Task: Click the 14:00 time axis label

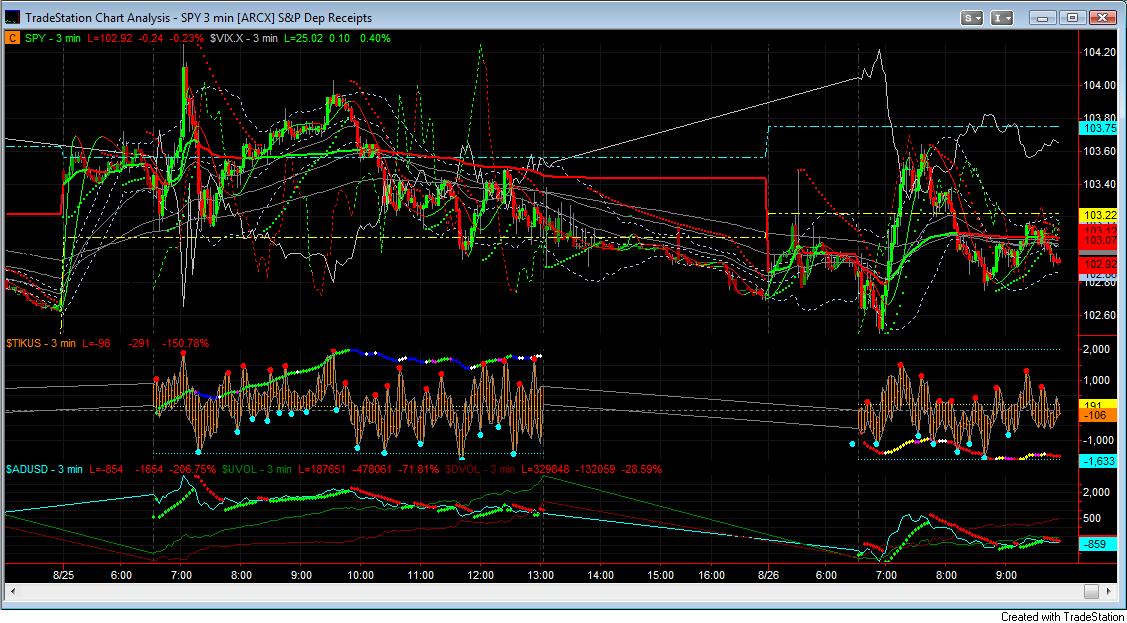Action: (x=600, y=575)
